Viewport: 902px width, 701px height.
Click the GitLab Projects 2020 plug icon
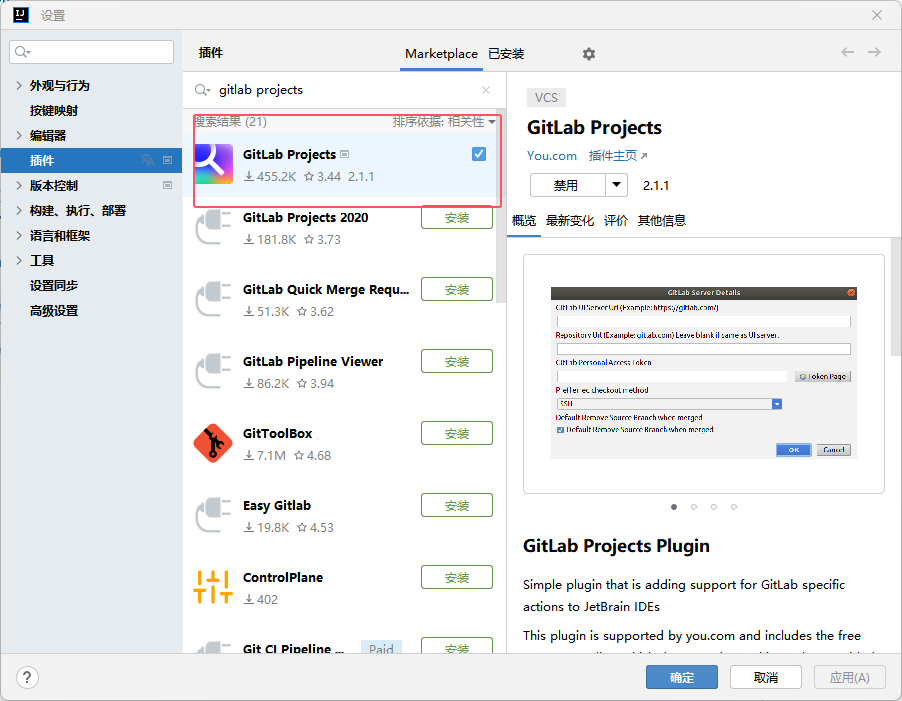(x=213, y=228)
